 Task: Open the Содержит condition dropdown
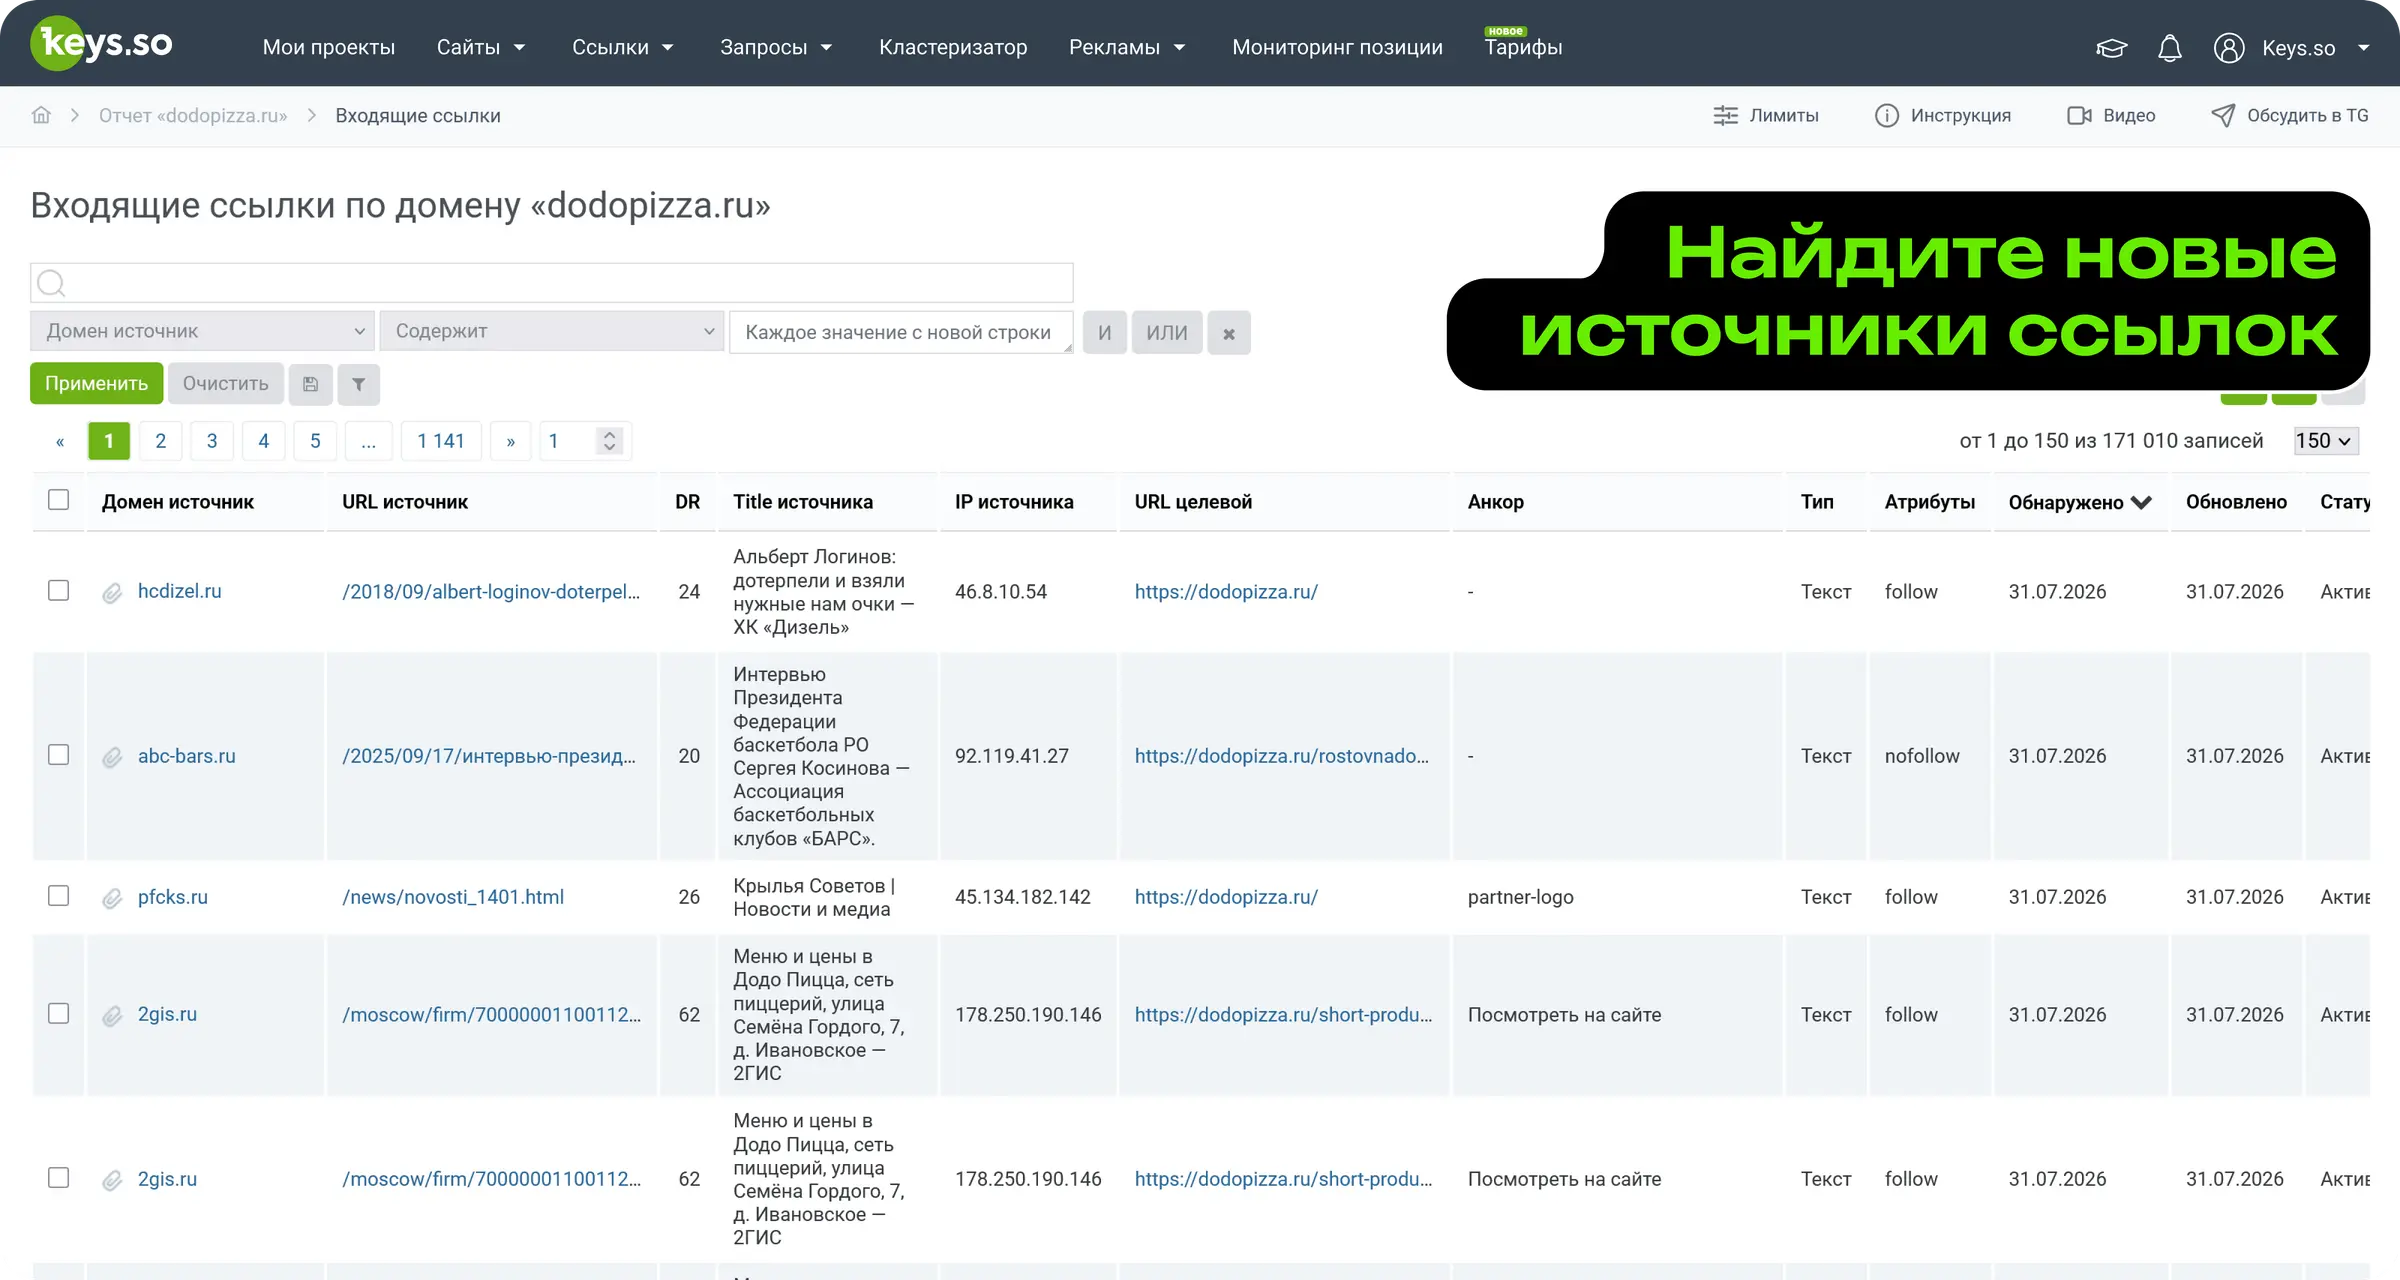pos(551,331)
